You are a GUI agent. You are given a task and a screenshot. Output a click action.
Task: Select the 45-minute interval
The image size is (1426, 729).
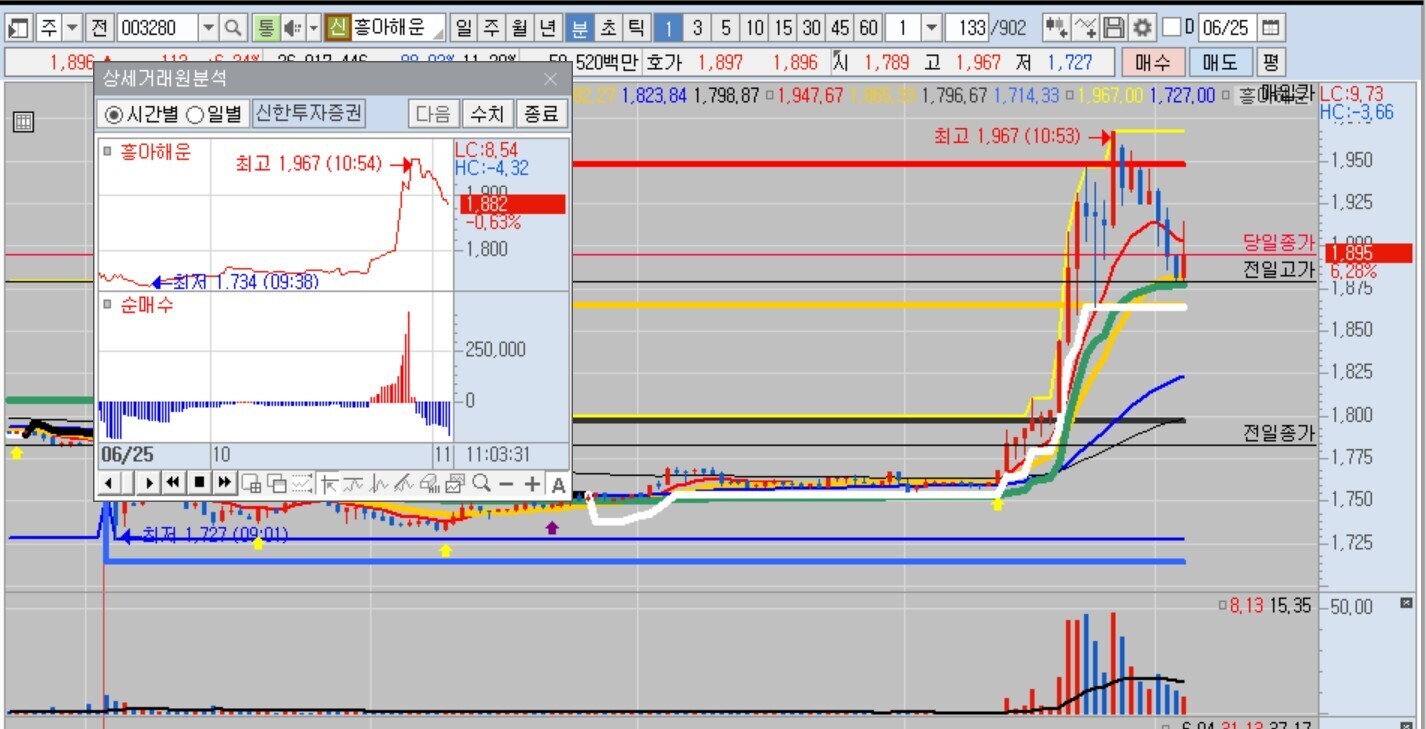coord(839,27)
